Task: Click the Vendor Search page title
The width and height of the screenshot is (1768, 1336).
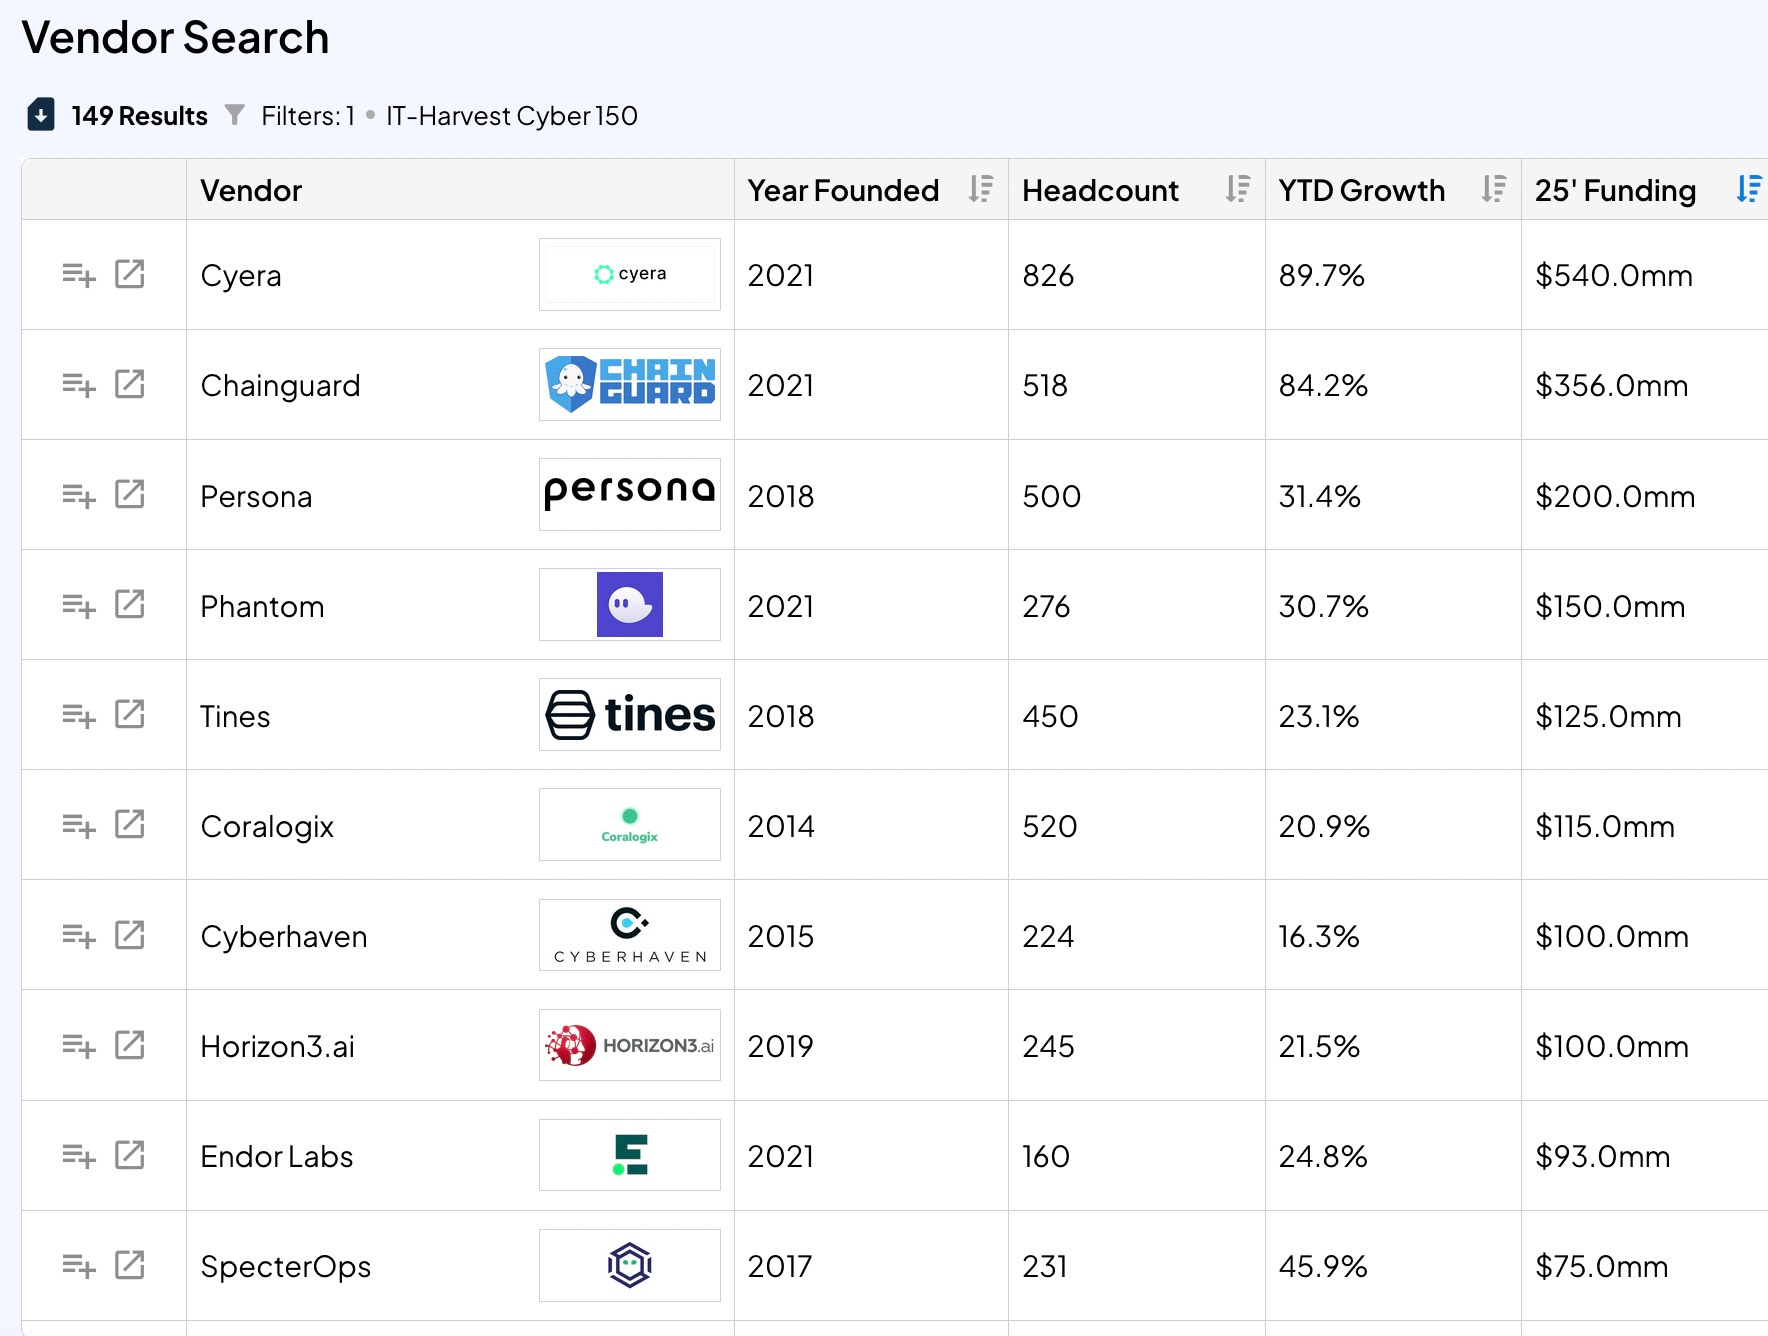Action: pyautogui.click(x=175, y=38)
